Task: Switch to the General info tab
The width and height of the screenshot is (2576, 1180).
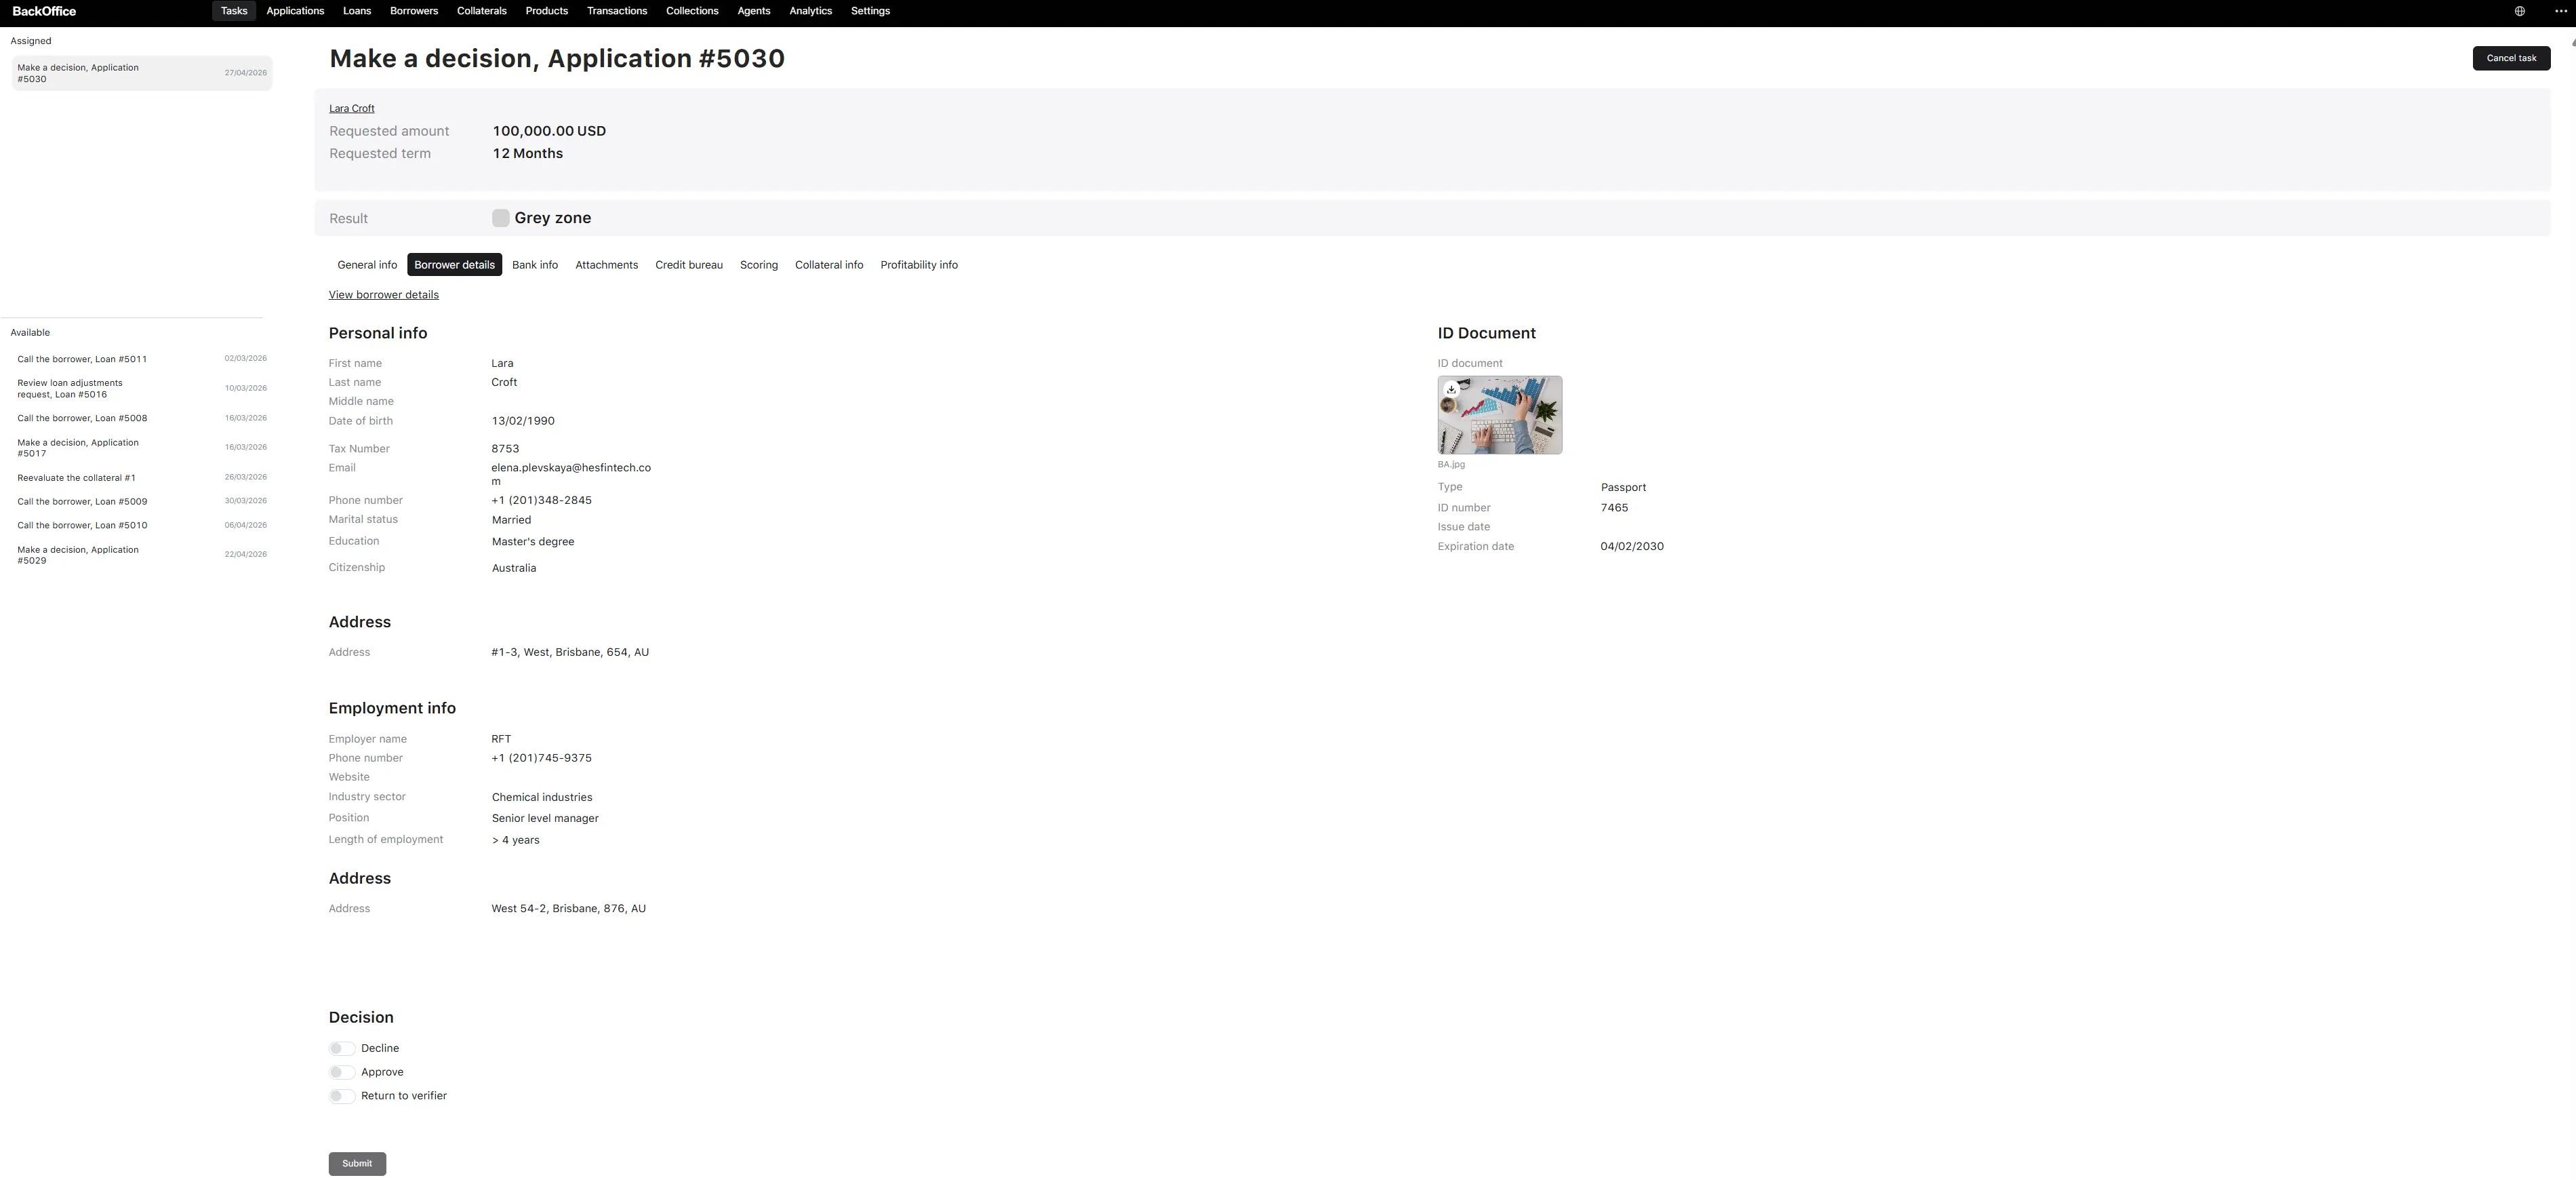Action: click(367, 265)
